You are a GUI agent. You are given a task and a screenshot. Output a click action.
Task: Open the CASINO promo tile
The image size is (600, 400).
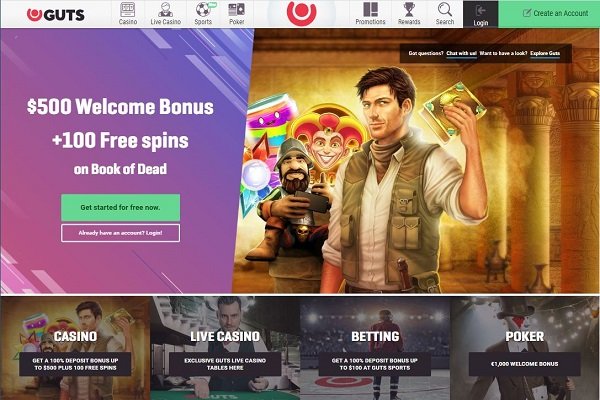tap(75, 348)
